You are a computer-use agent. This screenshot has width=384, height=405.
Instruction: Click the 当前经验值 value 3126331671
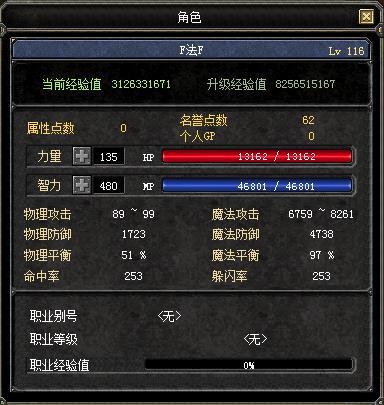click(141, 84)
